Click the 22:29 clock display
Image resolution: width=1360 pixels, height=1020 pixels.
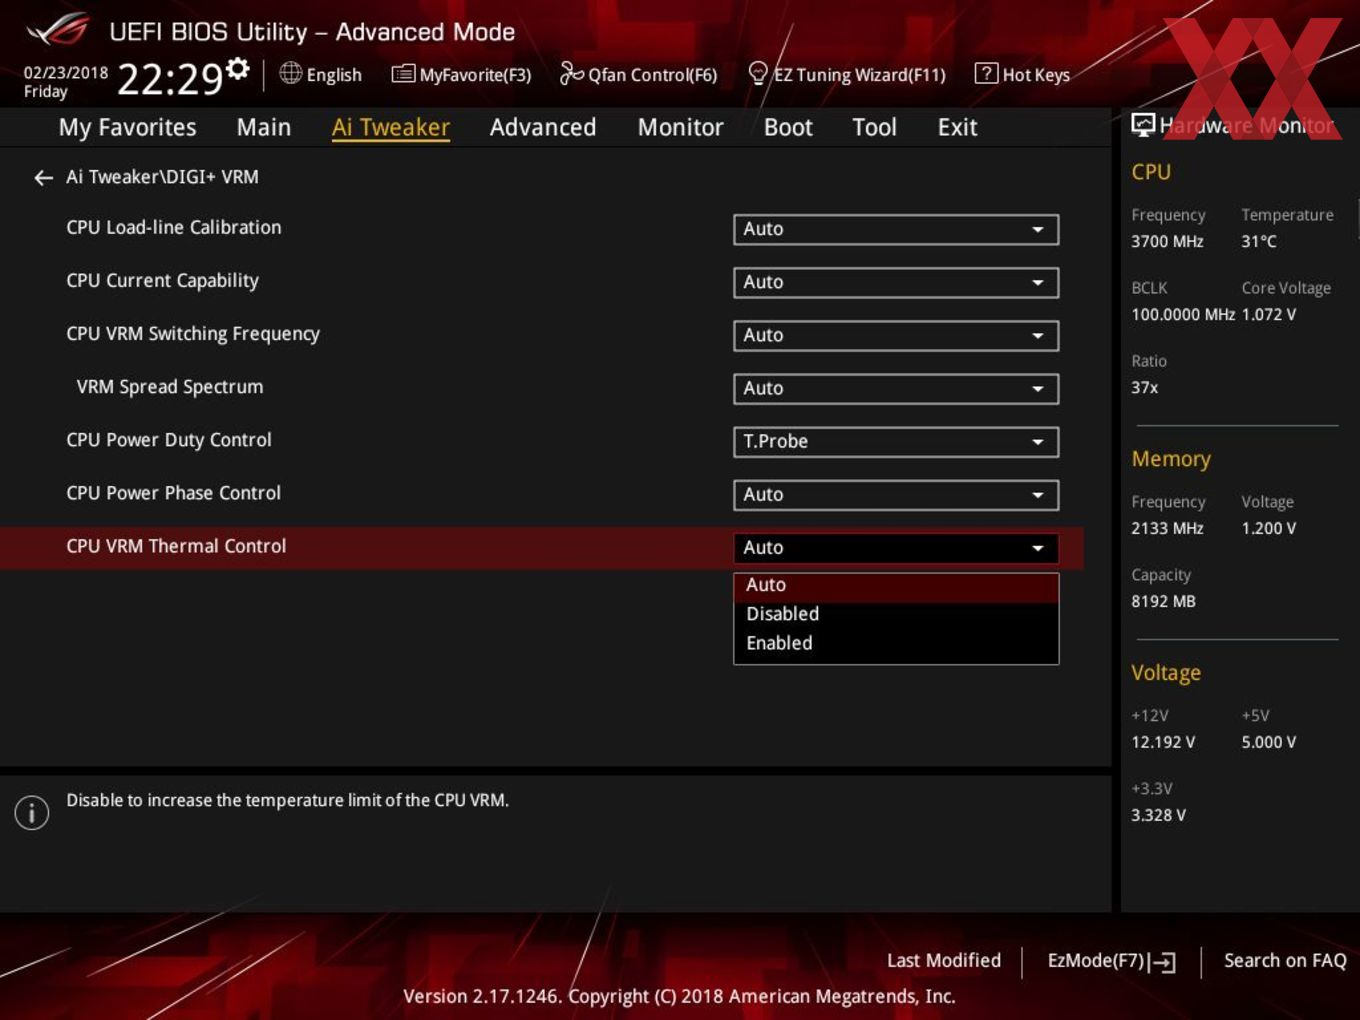pyautogui.click(x=170, y=79)
